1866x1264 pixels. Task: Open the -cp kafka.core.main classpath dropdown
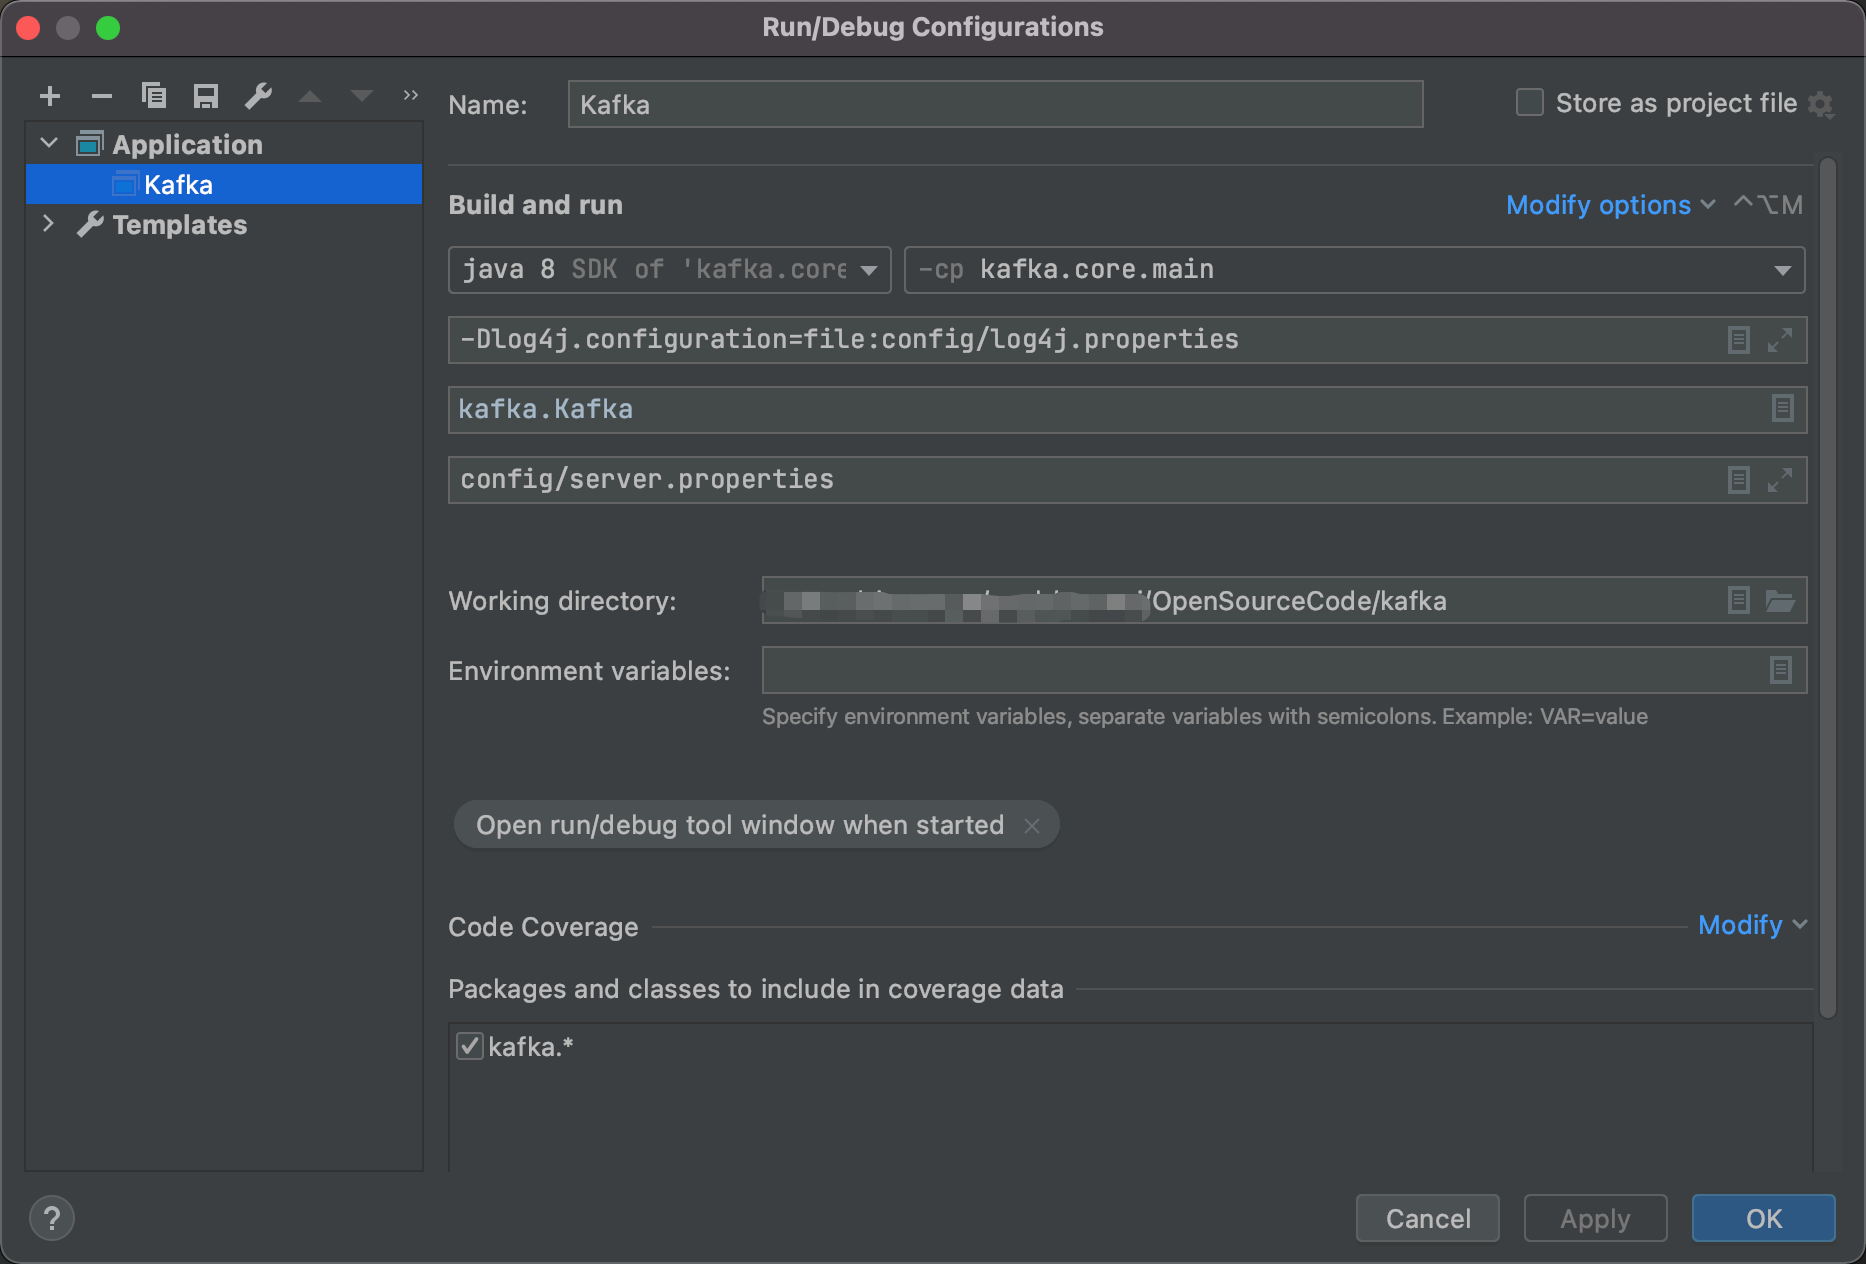pyautogui.click(x=1354, y=270)
